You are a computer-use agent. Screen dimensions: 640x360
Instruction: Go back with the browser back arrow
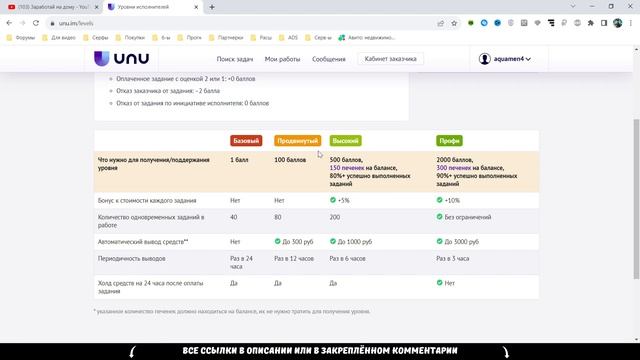coord(9,23)
